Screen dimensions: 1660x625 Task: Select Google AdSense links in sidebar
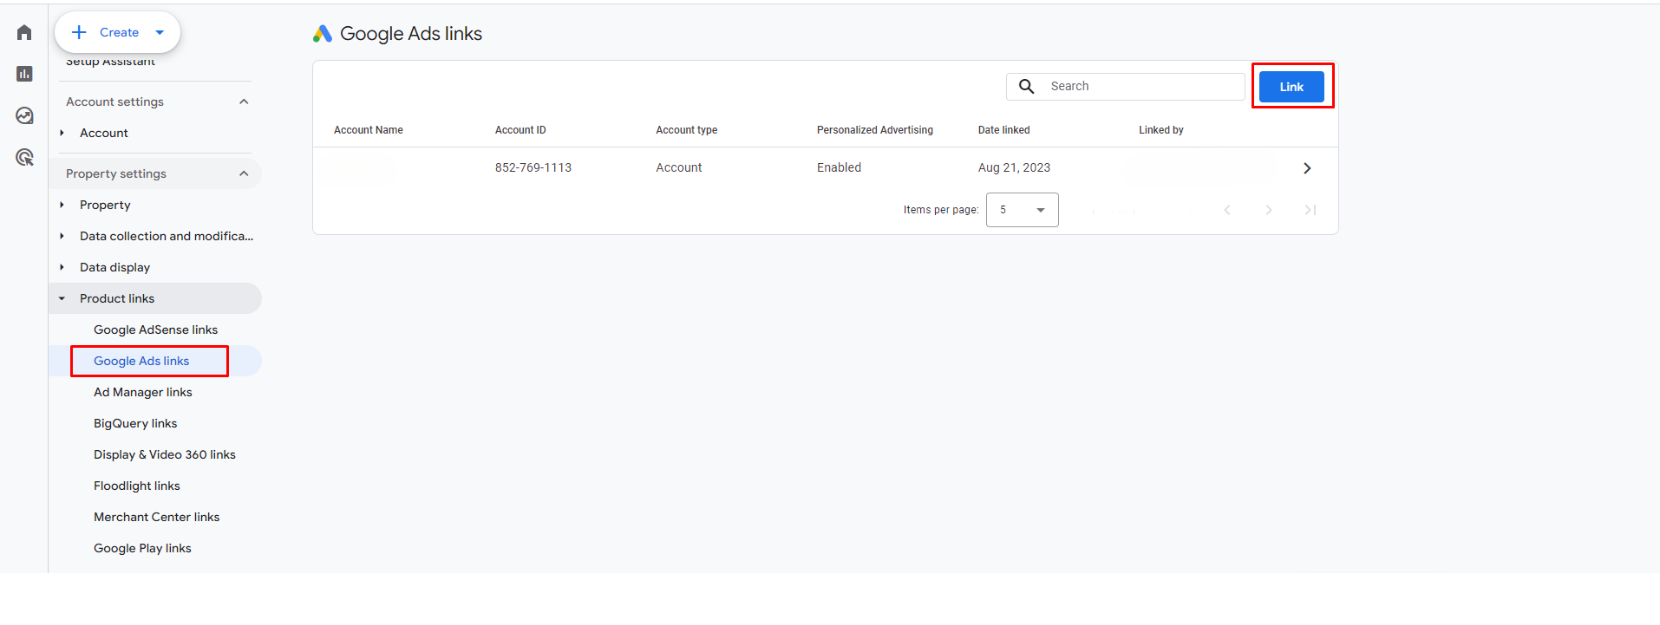tap(155, 330)
